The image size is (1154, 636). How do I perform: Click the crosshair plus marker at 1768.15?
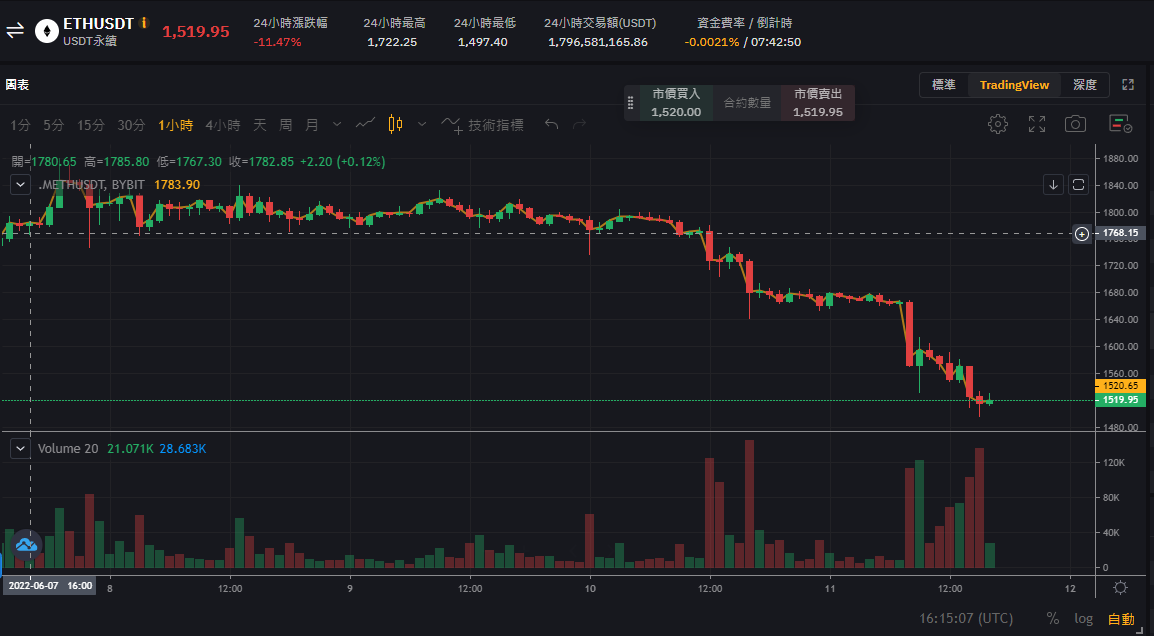click(1082, 234)
